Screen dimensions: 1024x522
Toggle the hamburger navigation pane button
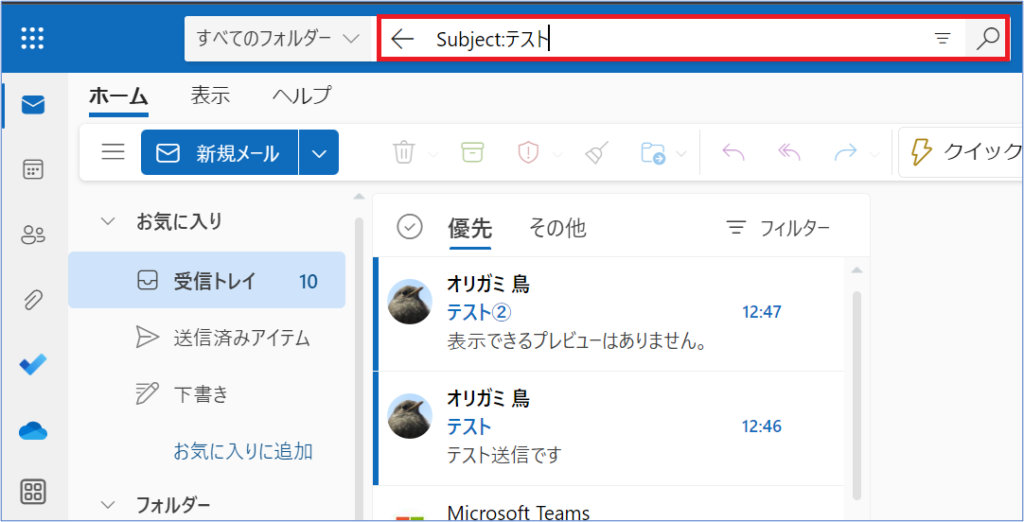pyautogui.click(x=113, y=152)
